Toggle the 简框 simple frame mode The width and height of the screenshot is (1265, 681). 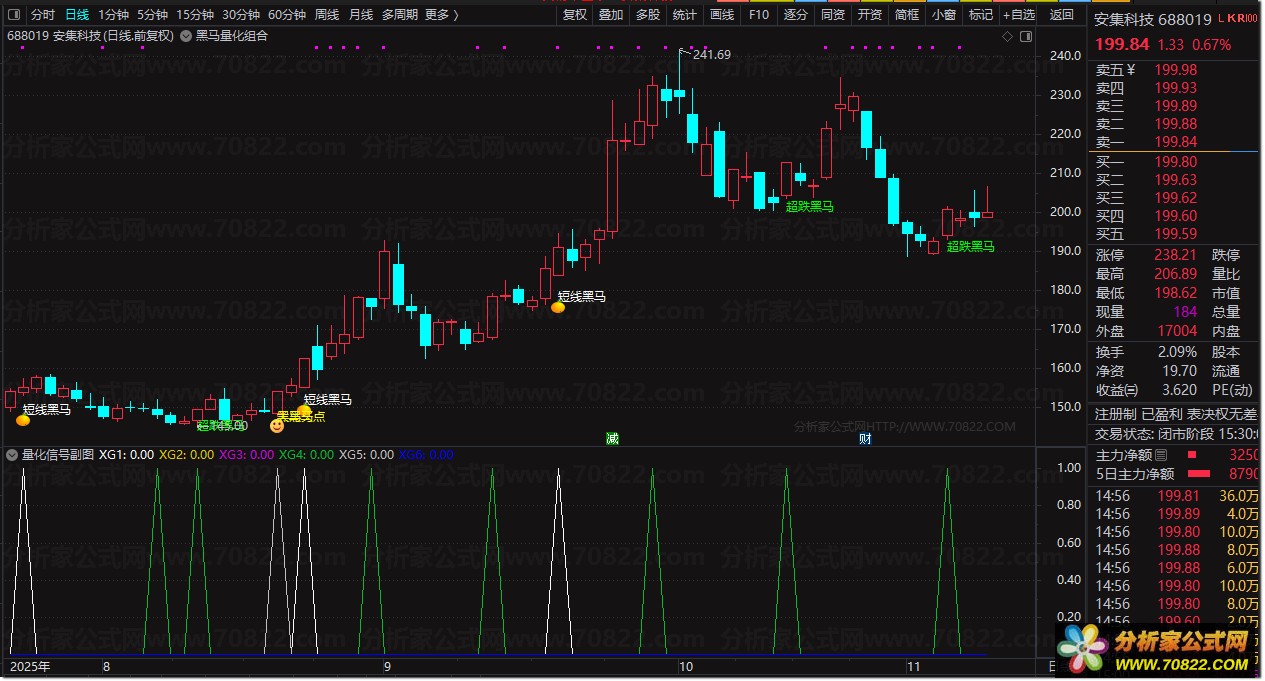pos(907,15)
